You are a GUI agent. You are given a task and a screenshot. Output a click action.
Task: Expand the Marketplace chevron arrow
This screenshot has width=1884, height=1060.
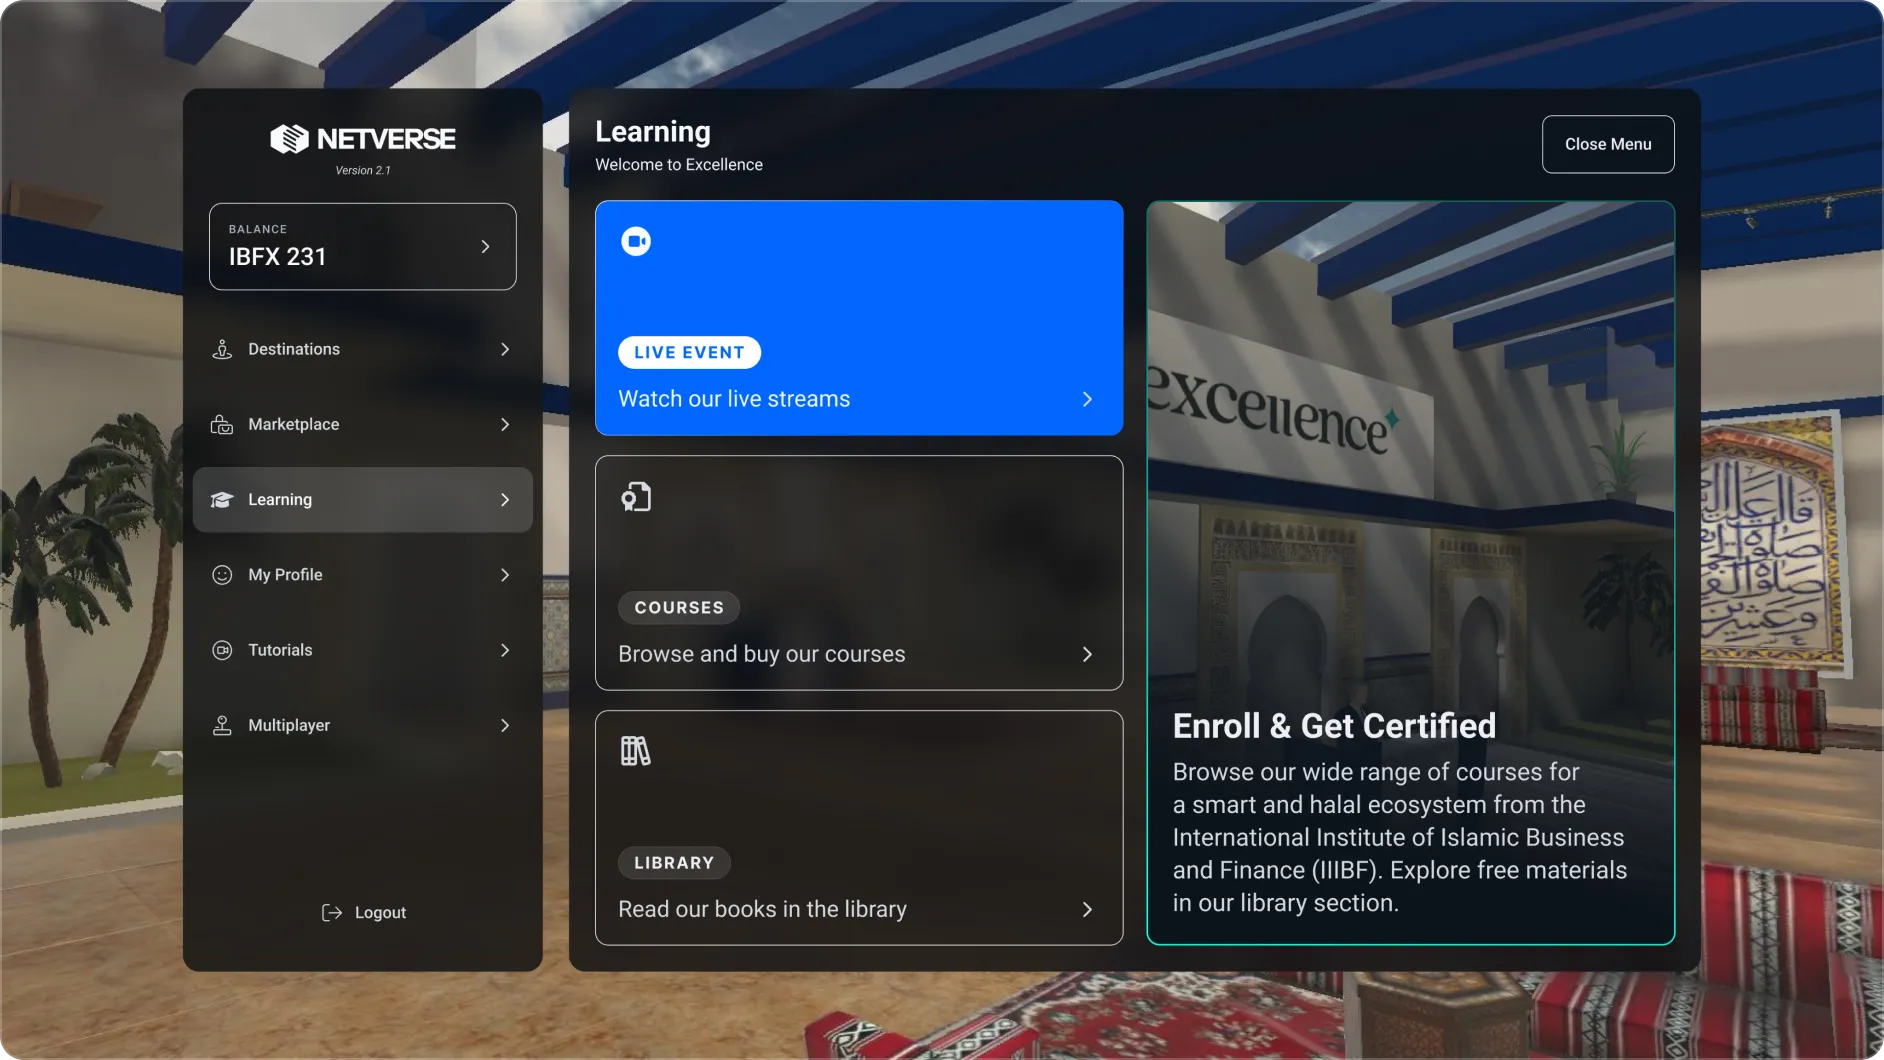point(505,424)
